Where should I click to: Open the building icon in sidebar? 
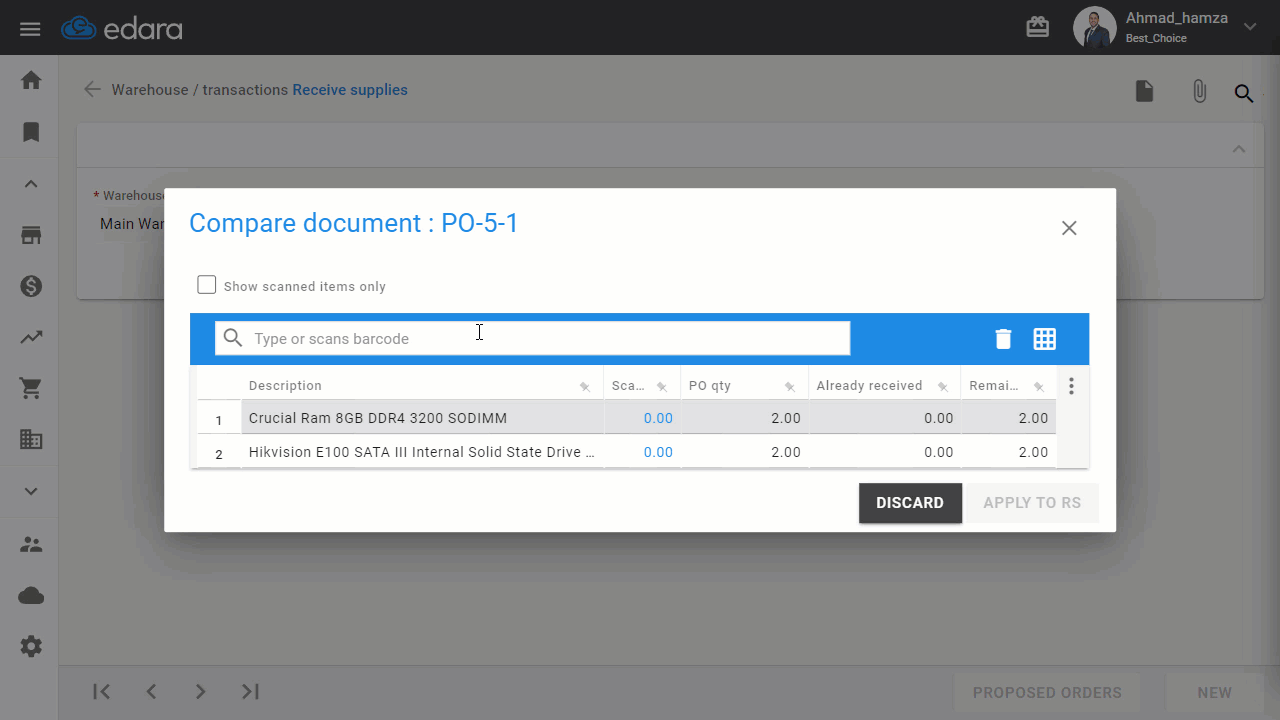click(31, 439)
